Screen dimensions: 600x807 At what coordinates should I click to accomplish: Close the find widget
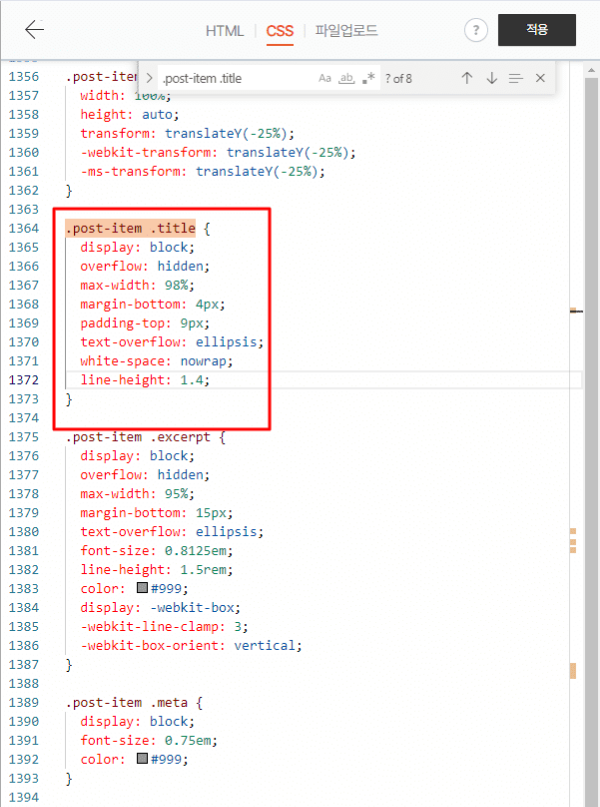point(540,78)
